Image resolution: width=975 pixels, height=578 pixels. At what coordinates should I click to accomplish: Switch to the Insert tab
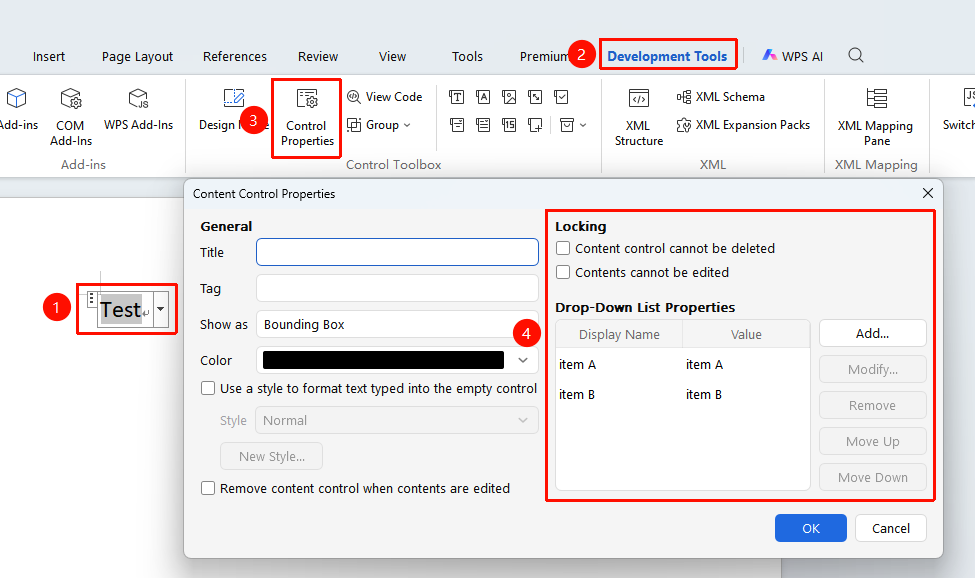click(x=49, y=57)
